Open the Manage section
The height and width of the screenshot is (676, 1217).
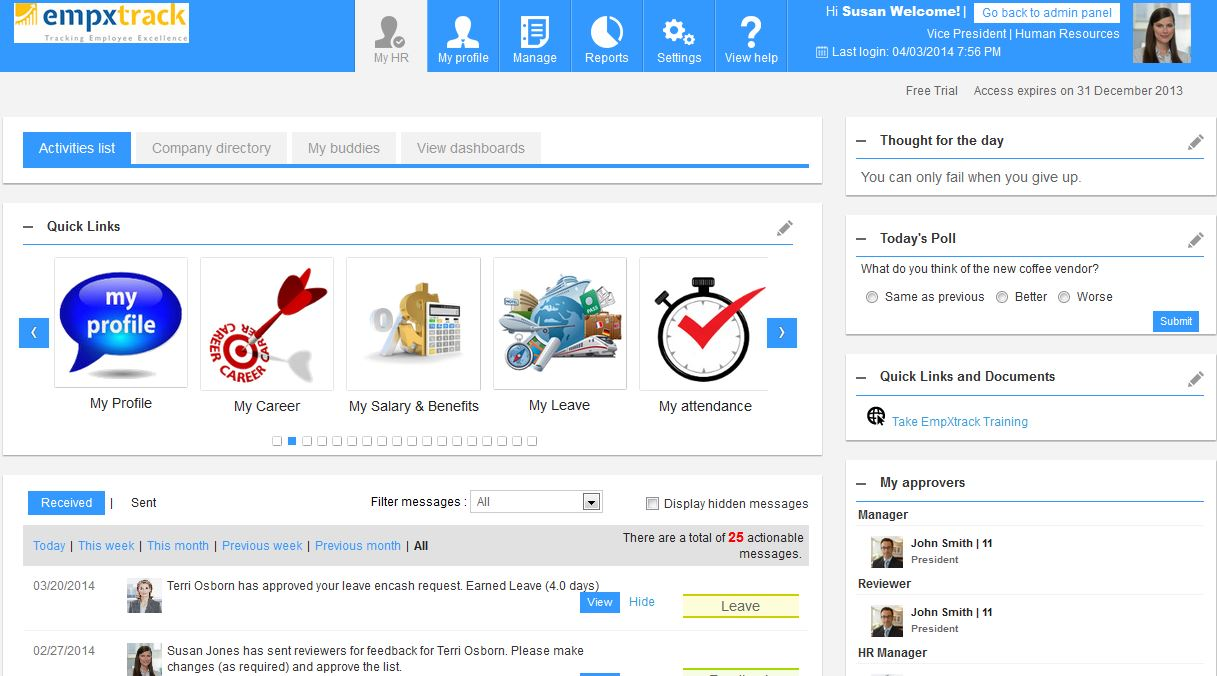click(x=534, y=35)
